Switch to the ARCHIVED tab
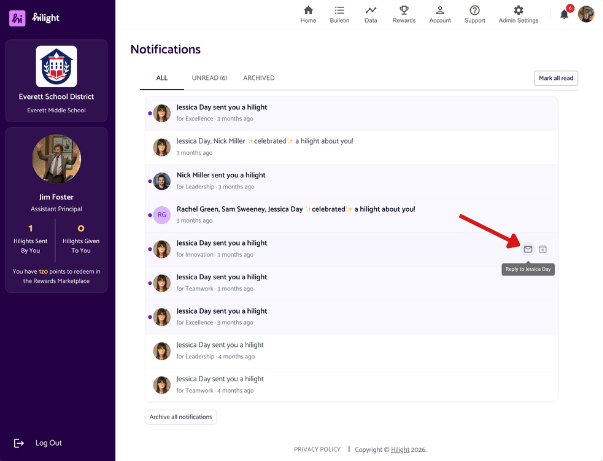Image resolution: width=603 pixels, height=461 pixels. pos(258,78)
